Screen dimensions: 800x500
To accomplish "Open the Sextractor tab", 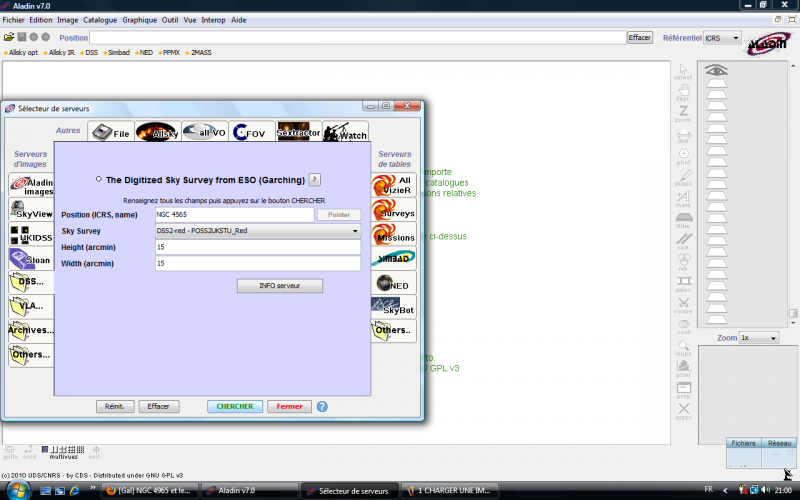I will [x=298, y=132].
